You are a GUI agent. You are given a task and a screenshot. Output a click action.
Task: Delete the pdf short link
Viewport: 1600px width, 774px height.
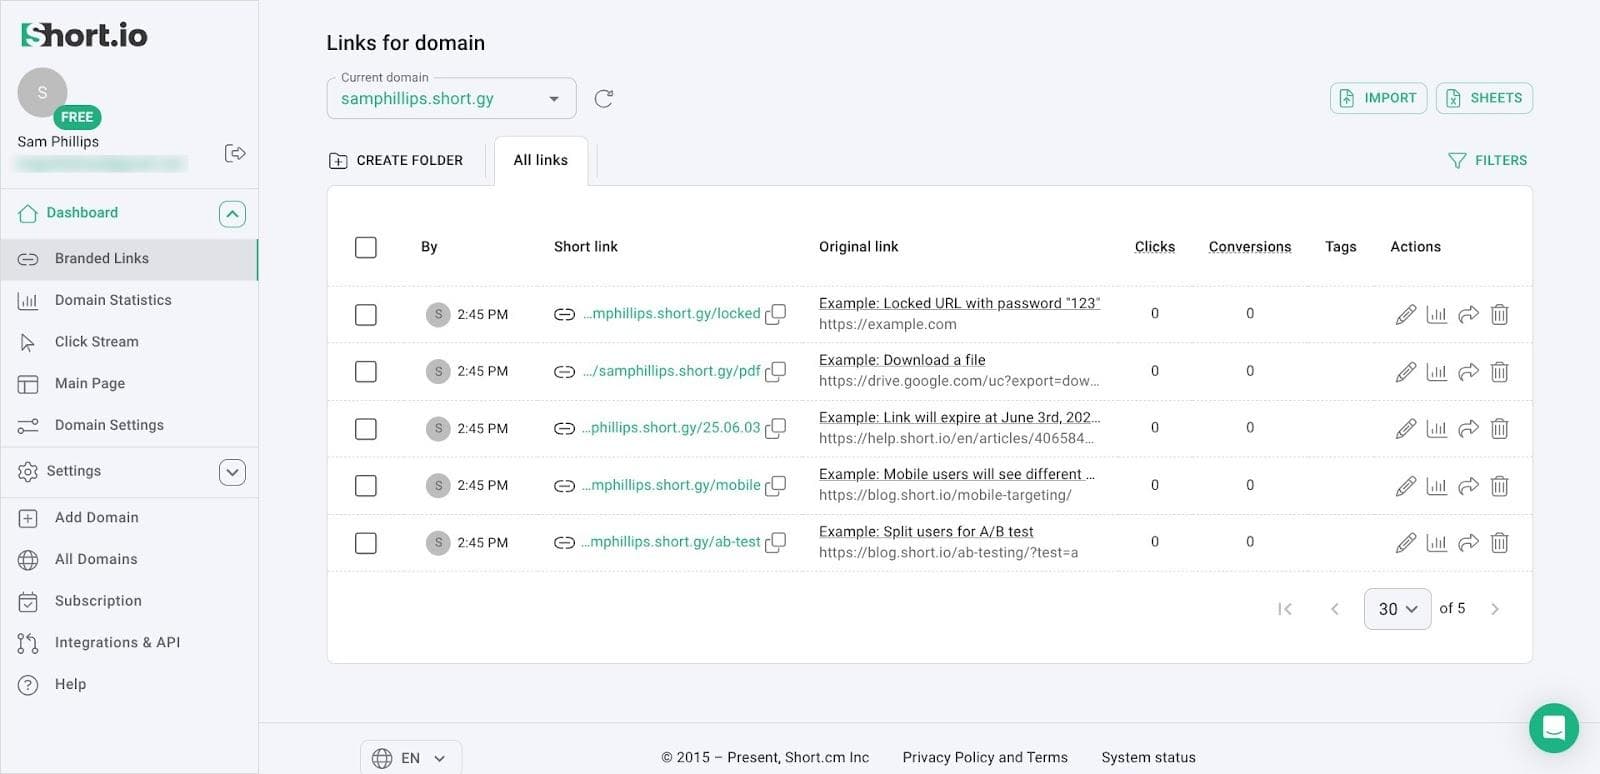coord(1499,372)
